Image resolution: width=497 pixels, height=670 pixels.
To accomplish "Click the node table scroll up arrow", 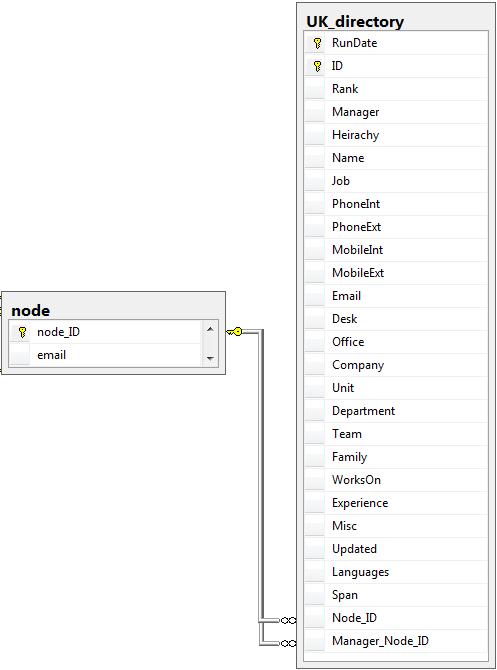I will 210,329.
